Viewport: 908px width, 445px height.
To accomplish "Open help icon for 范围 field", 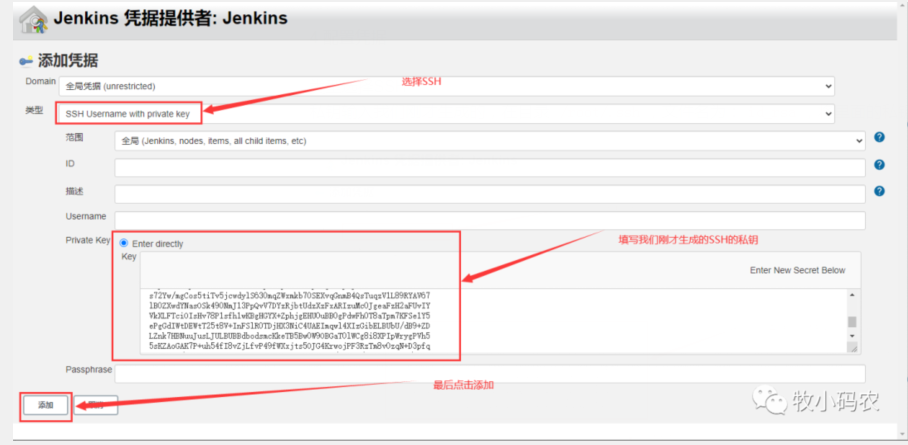I will coord(880,137).
